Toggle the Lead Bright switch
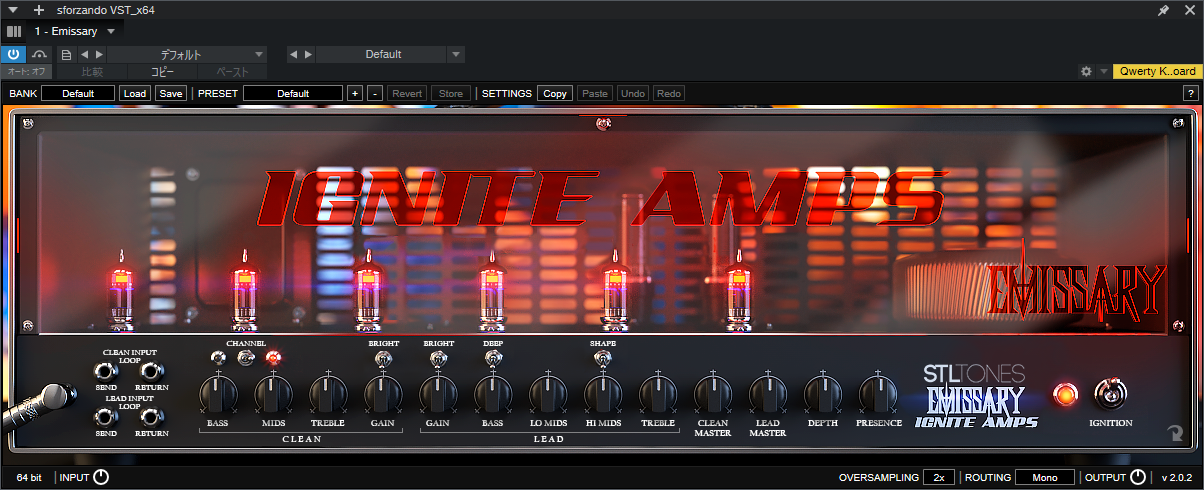Viewport: 1204px width, 490px height. pos(437,358)
